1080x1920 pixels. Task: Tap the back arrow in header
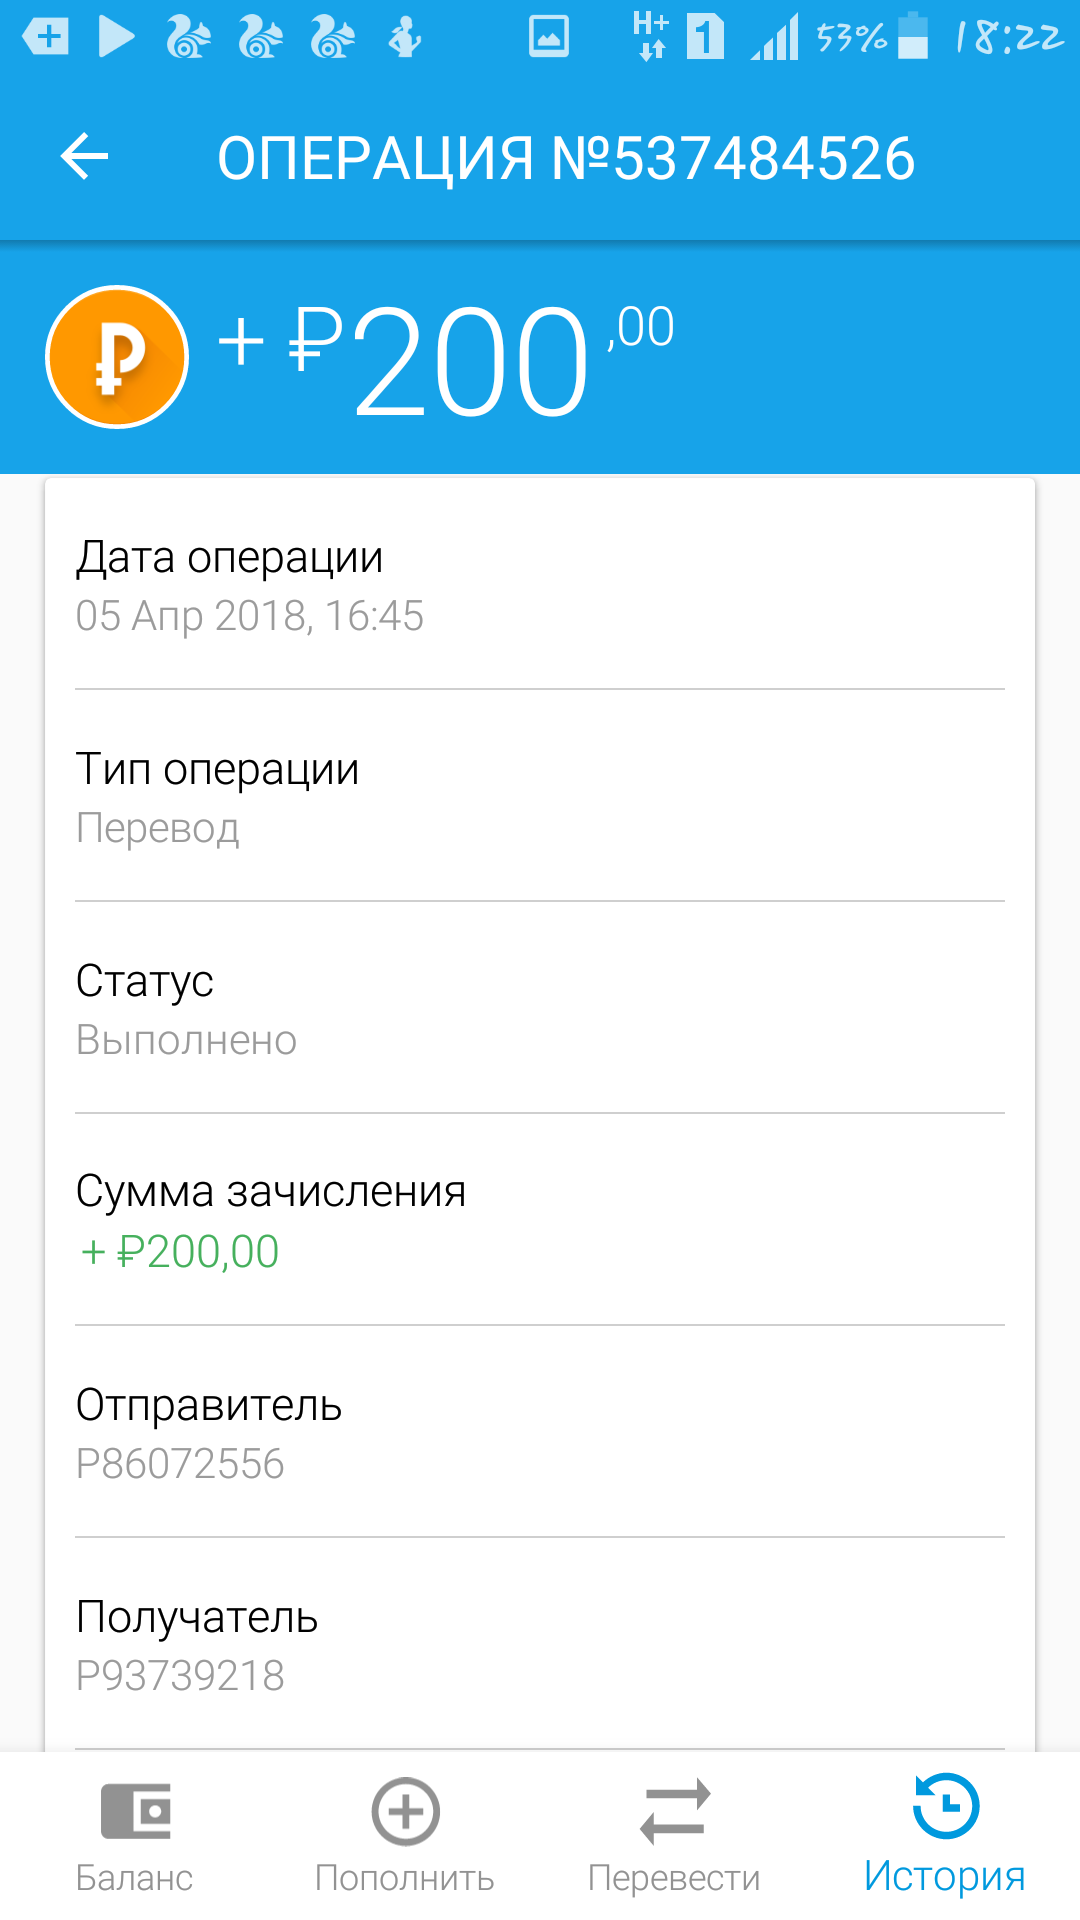click(84, 157)
